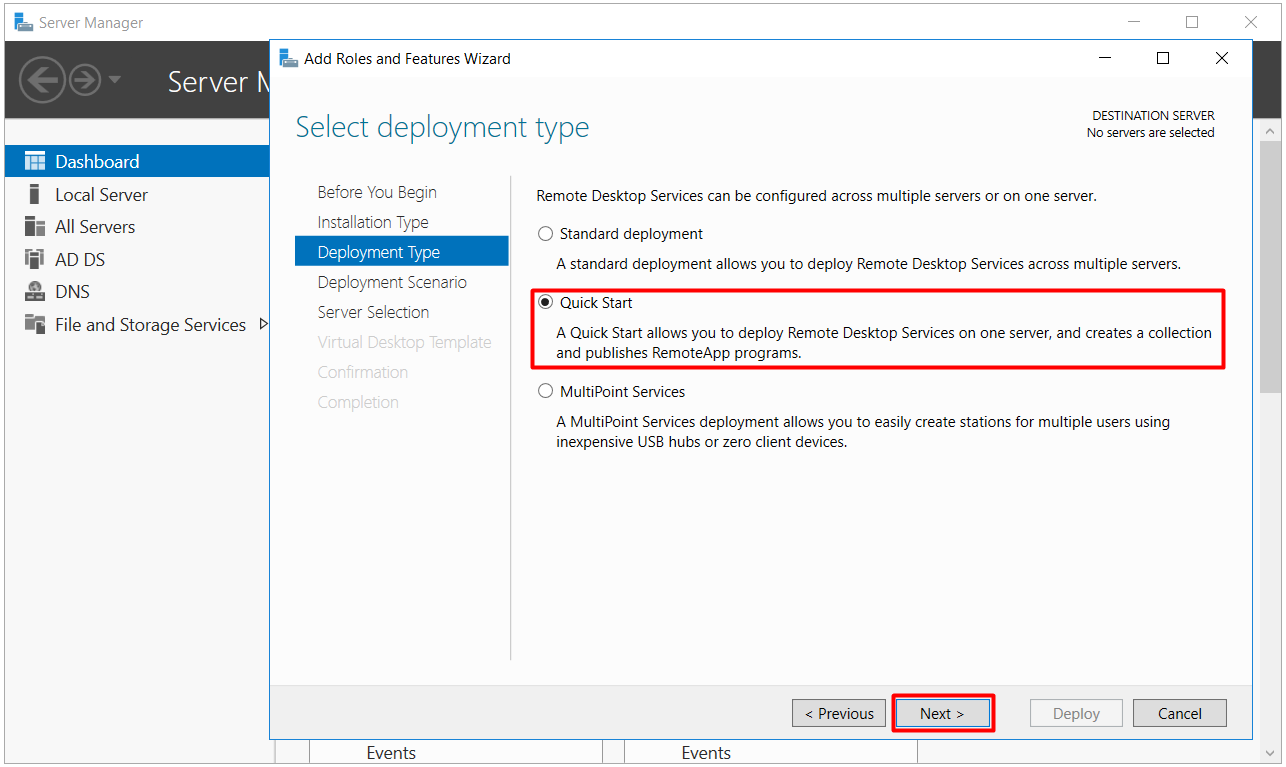The image size is (1286, 767).
Task: Click the Add Roles wizard title icon
Action: click(x=289, y=58)
